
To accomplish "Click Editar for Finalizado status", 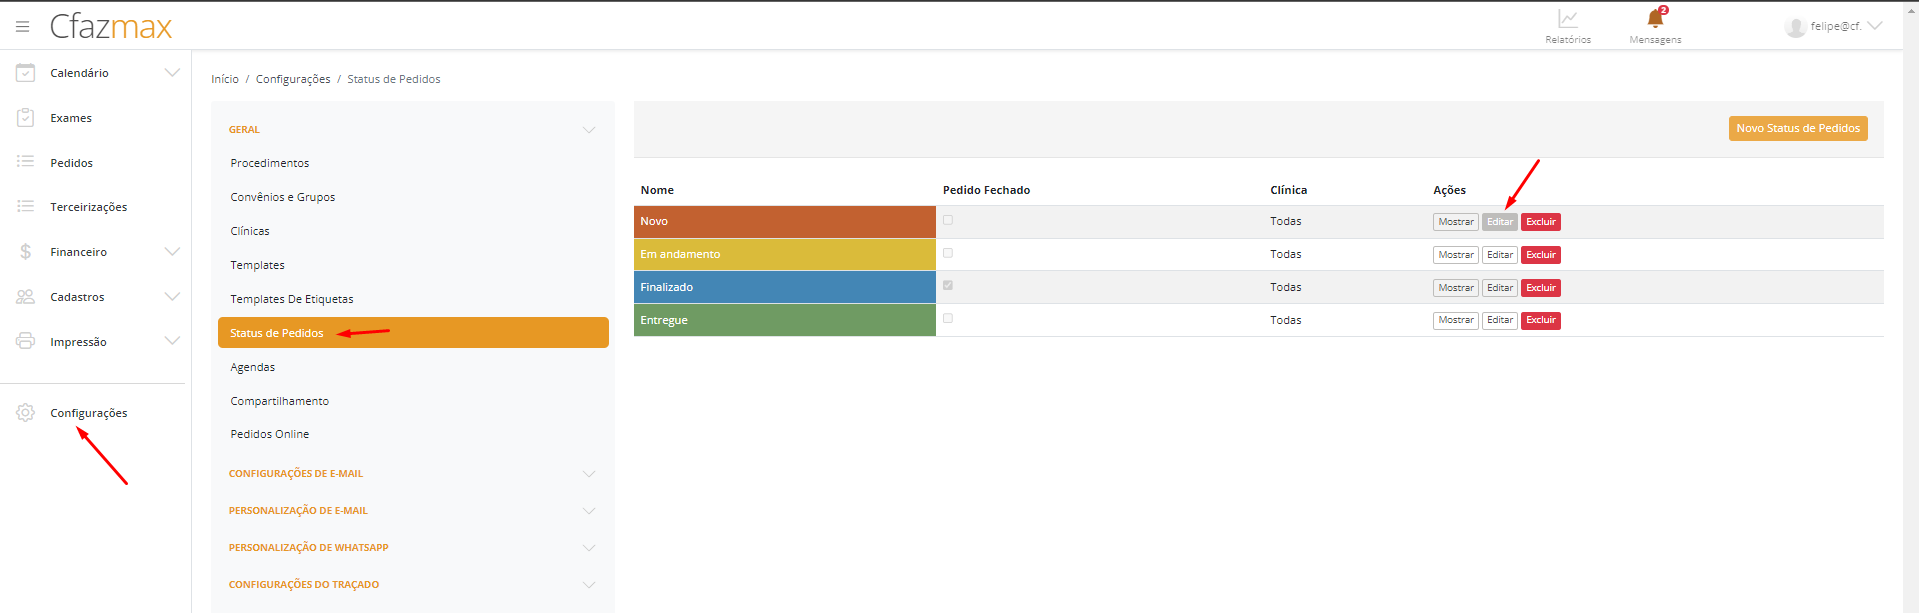I will [1500, 288].
